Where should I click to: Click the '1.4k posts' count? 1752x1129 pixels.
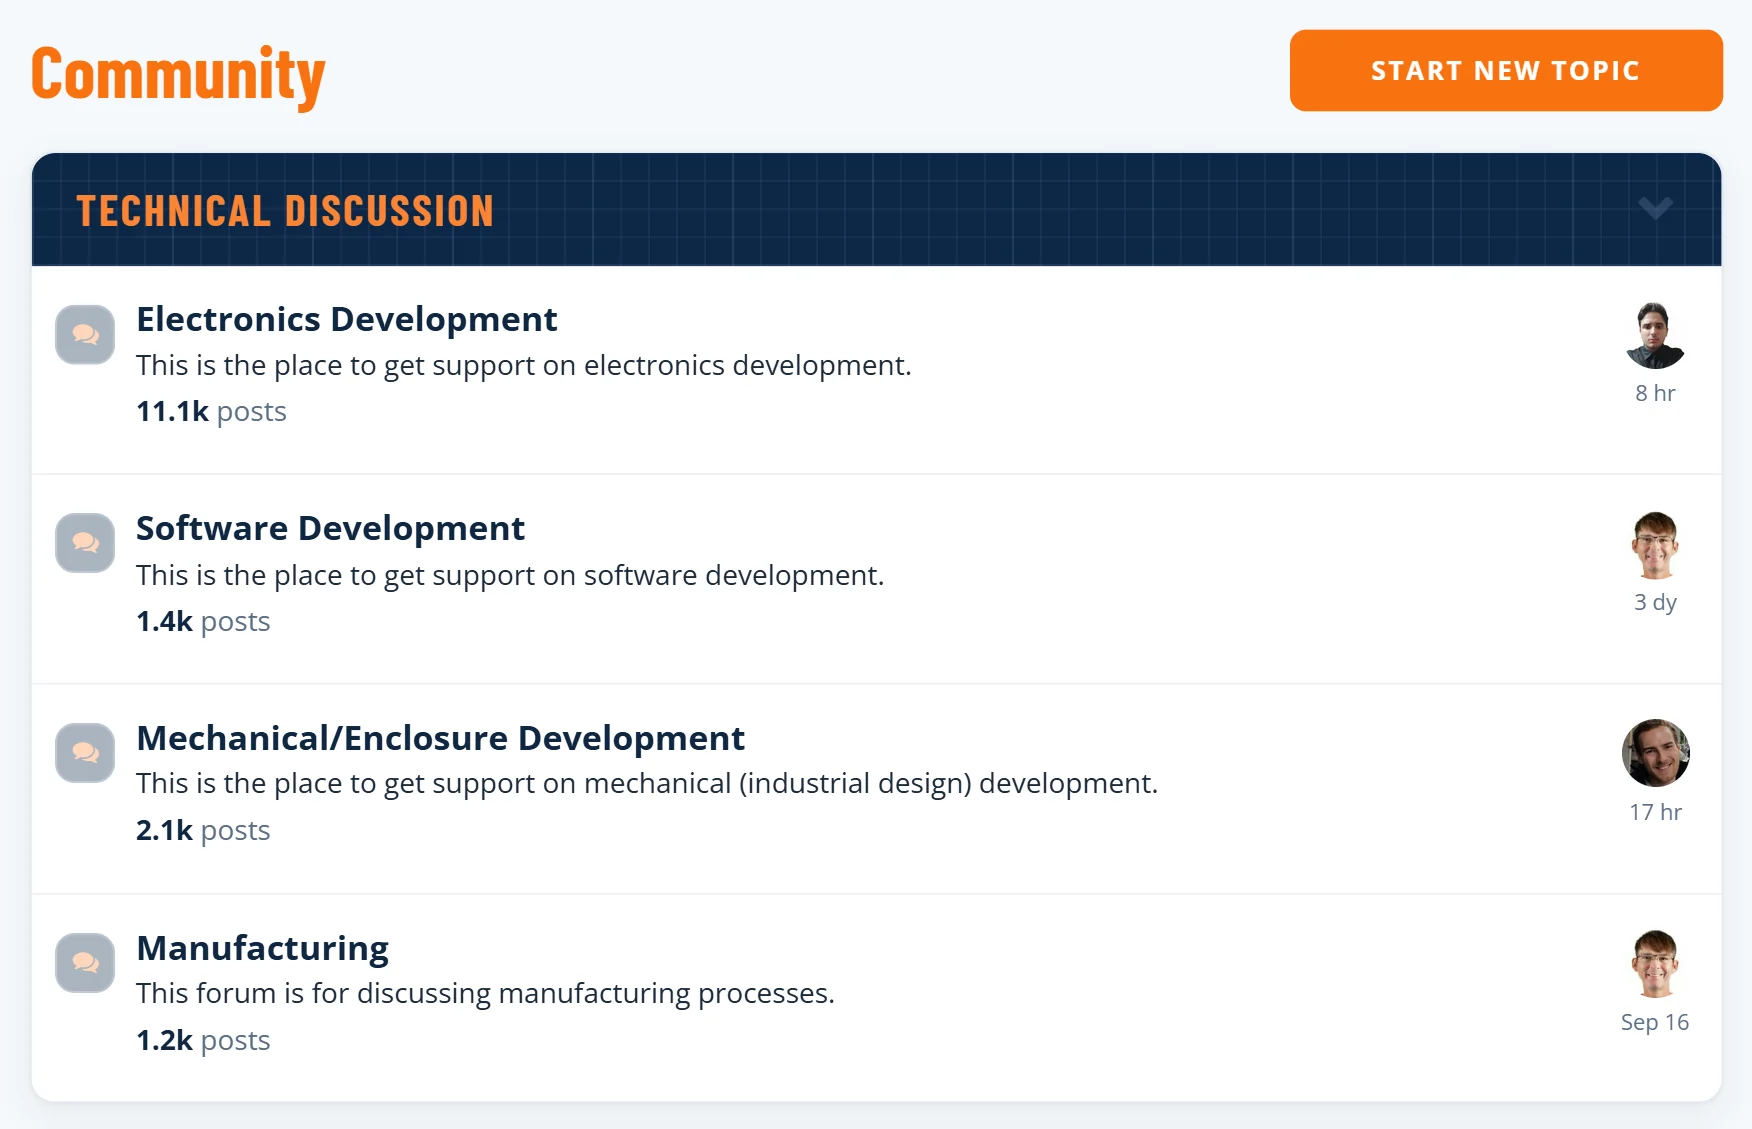pyautogui.click(x=203, y=621)
